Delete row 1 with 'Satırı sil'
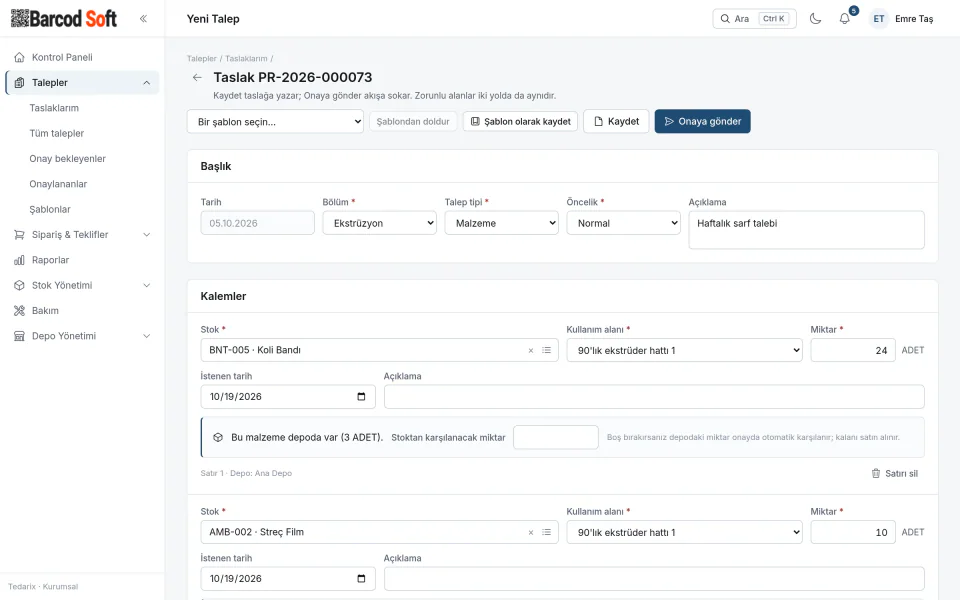The height and width of the screenshot is (600, 960). (894, 473)
